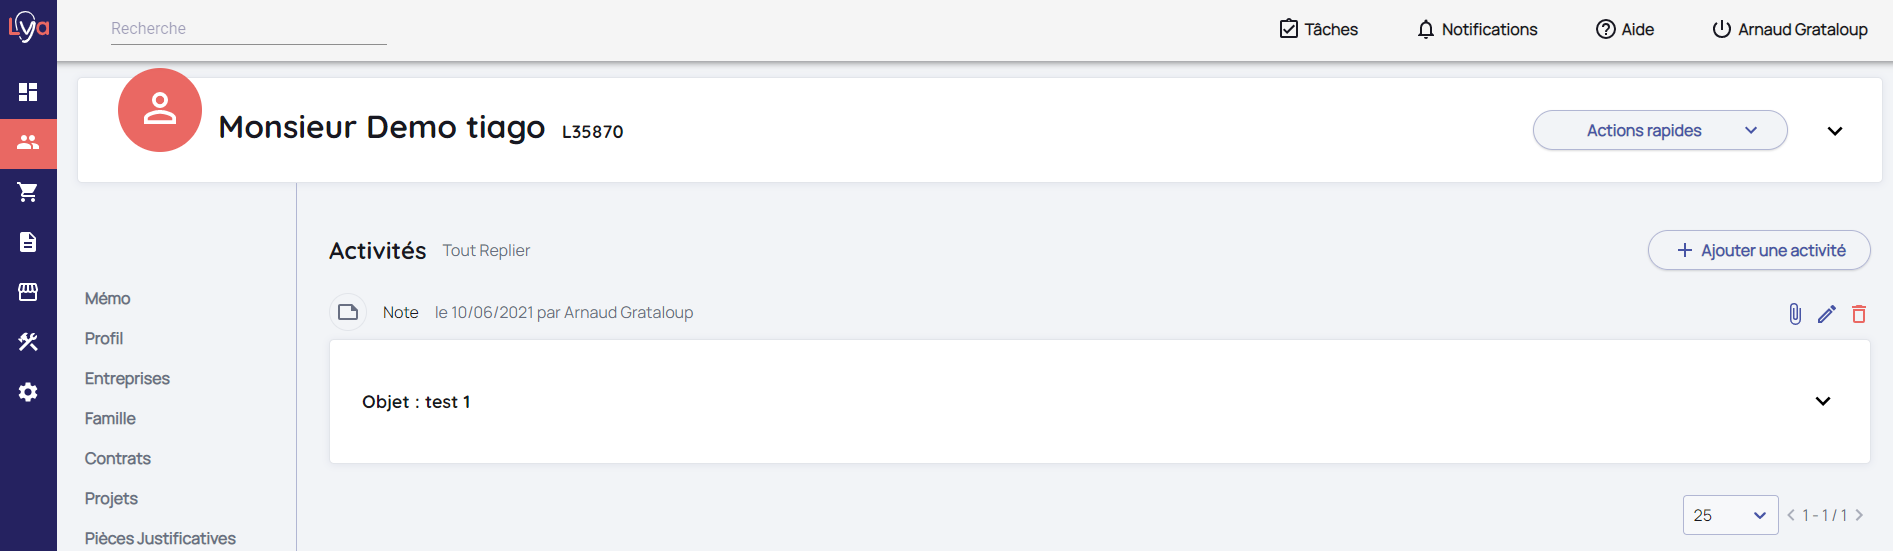Open the page size dropdown showing 25
This screenshot has height=551, width=1893.
pyautogui.click(x=1730, y=515)
